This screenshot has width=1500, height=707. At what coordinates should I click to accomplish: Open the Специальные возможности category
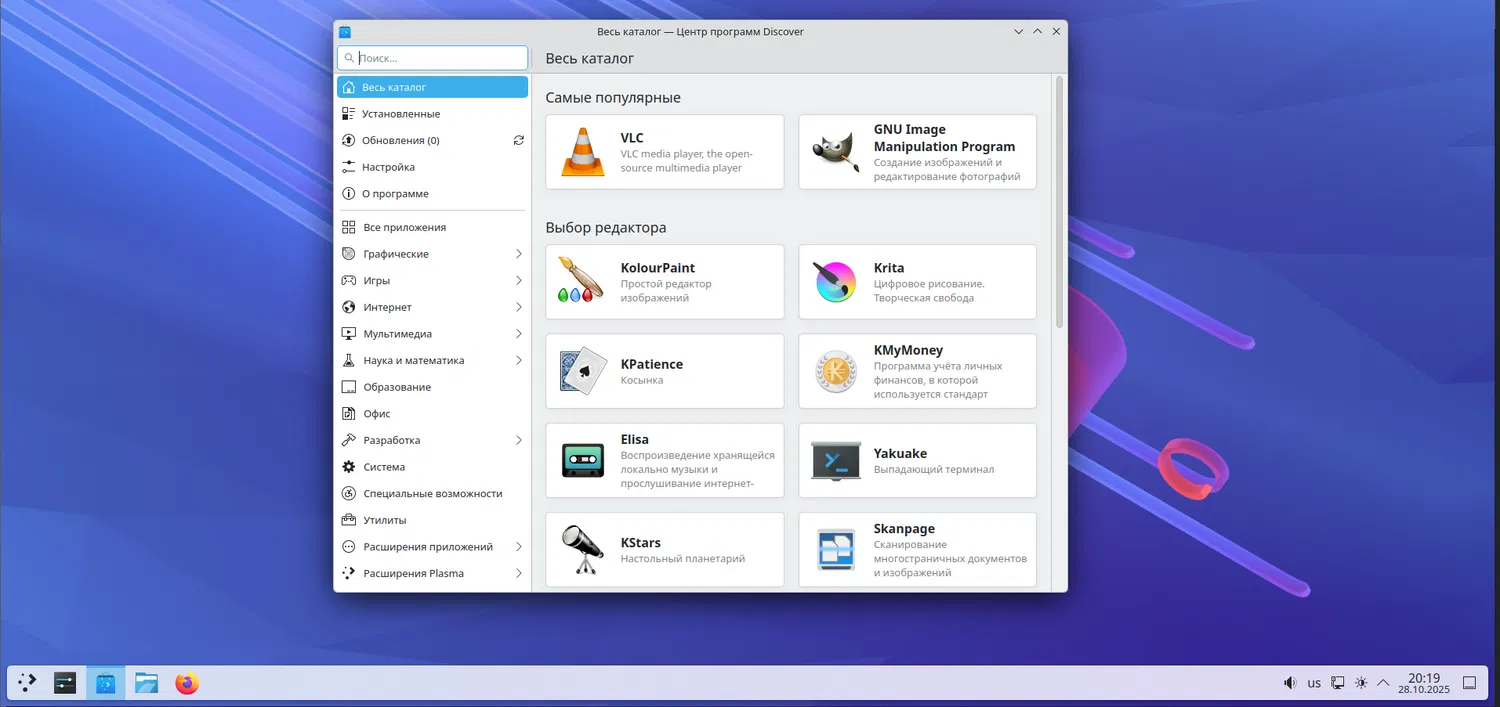pos(432,494)
